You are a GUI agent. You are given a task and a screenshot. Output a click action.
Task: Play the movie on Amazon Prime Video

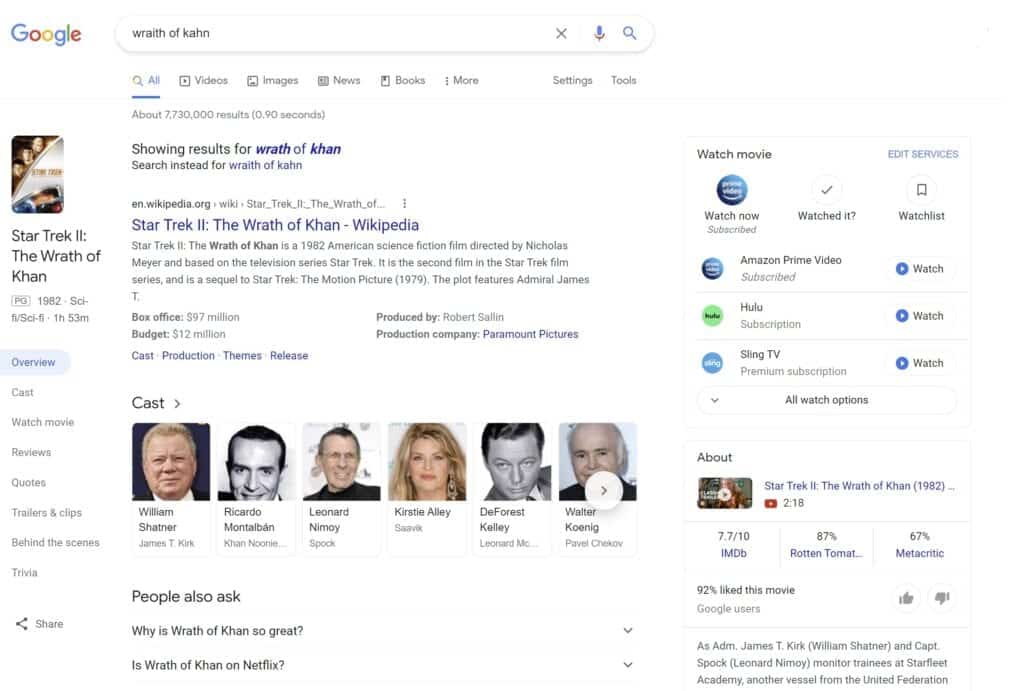[920, 268]
